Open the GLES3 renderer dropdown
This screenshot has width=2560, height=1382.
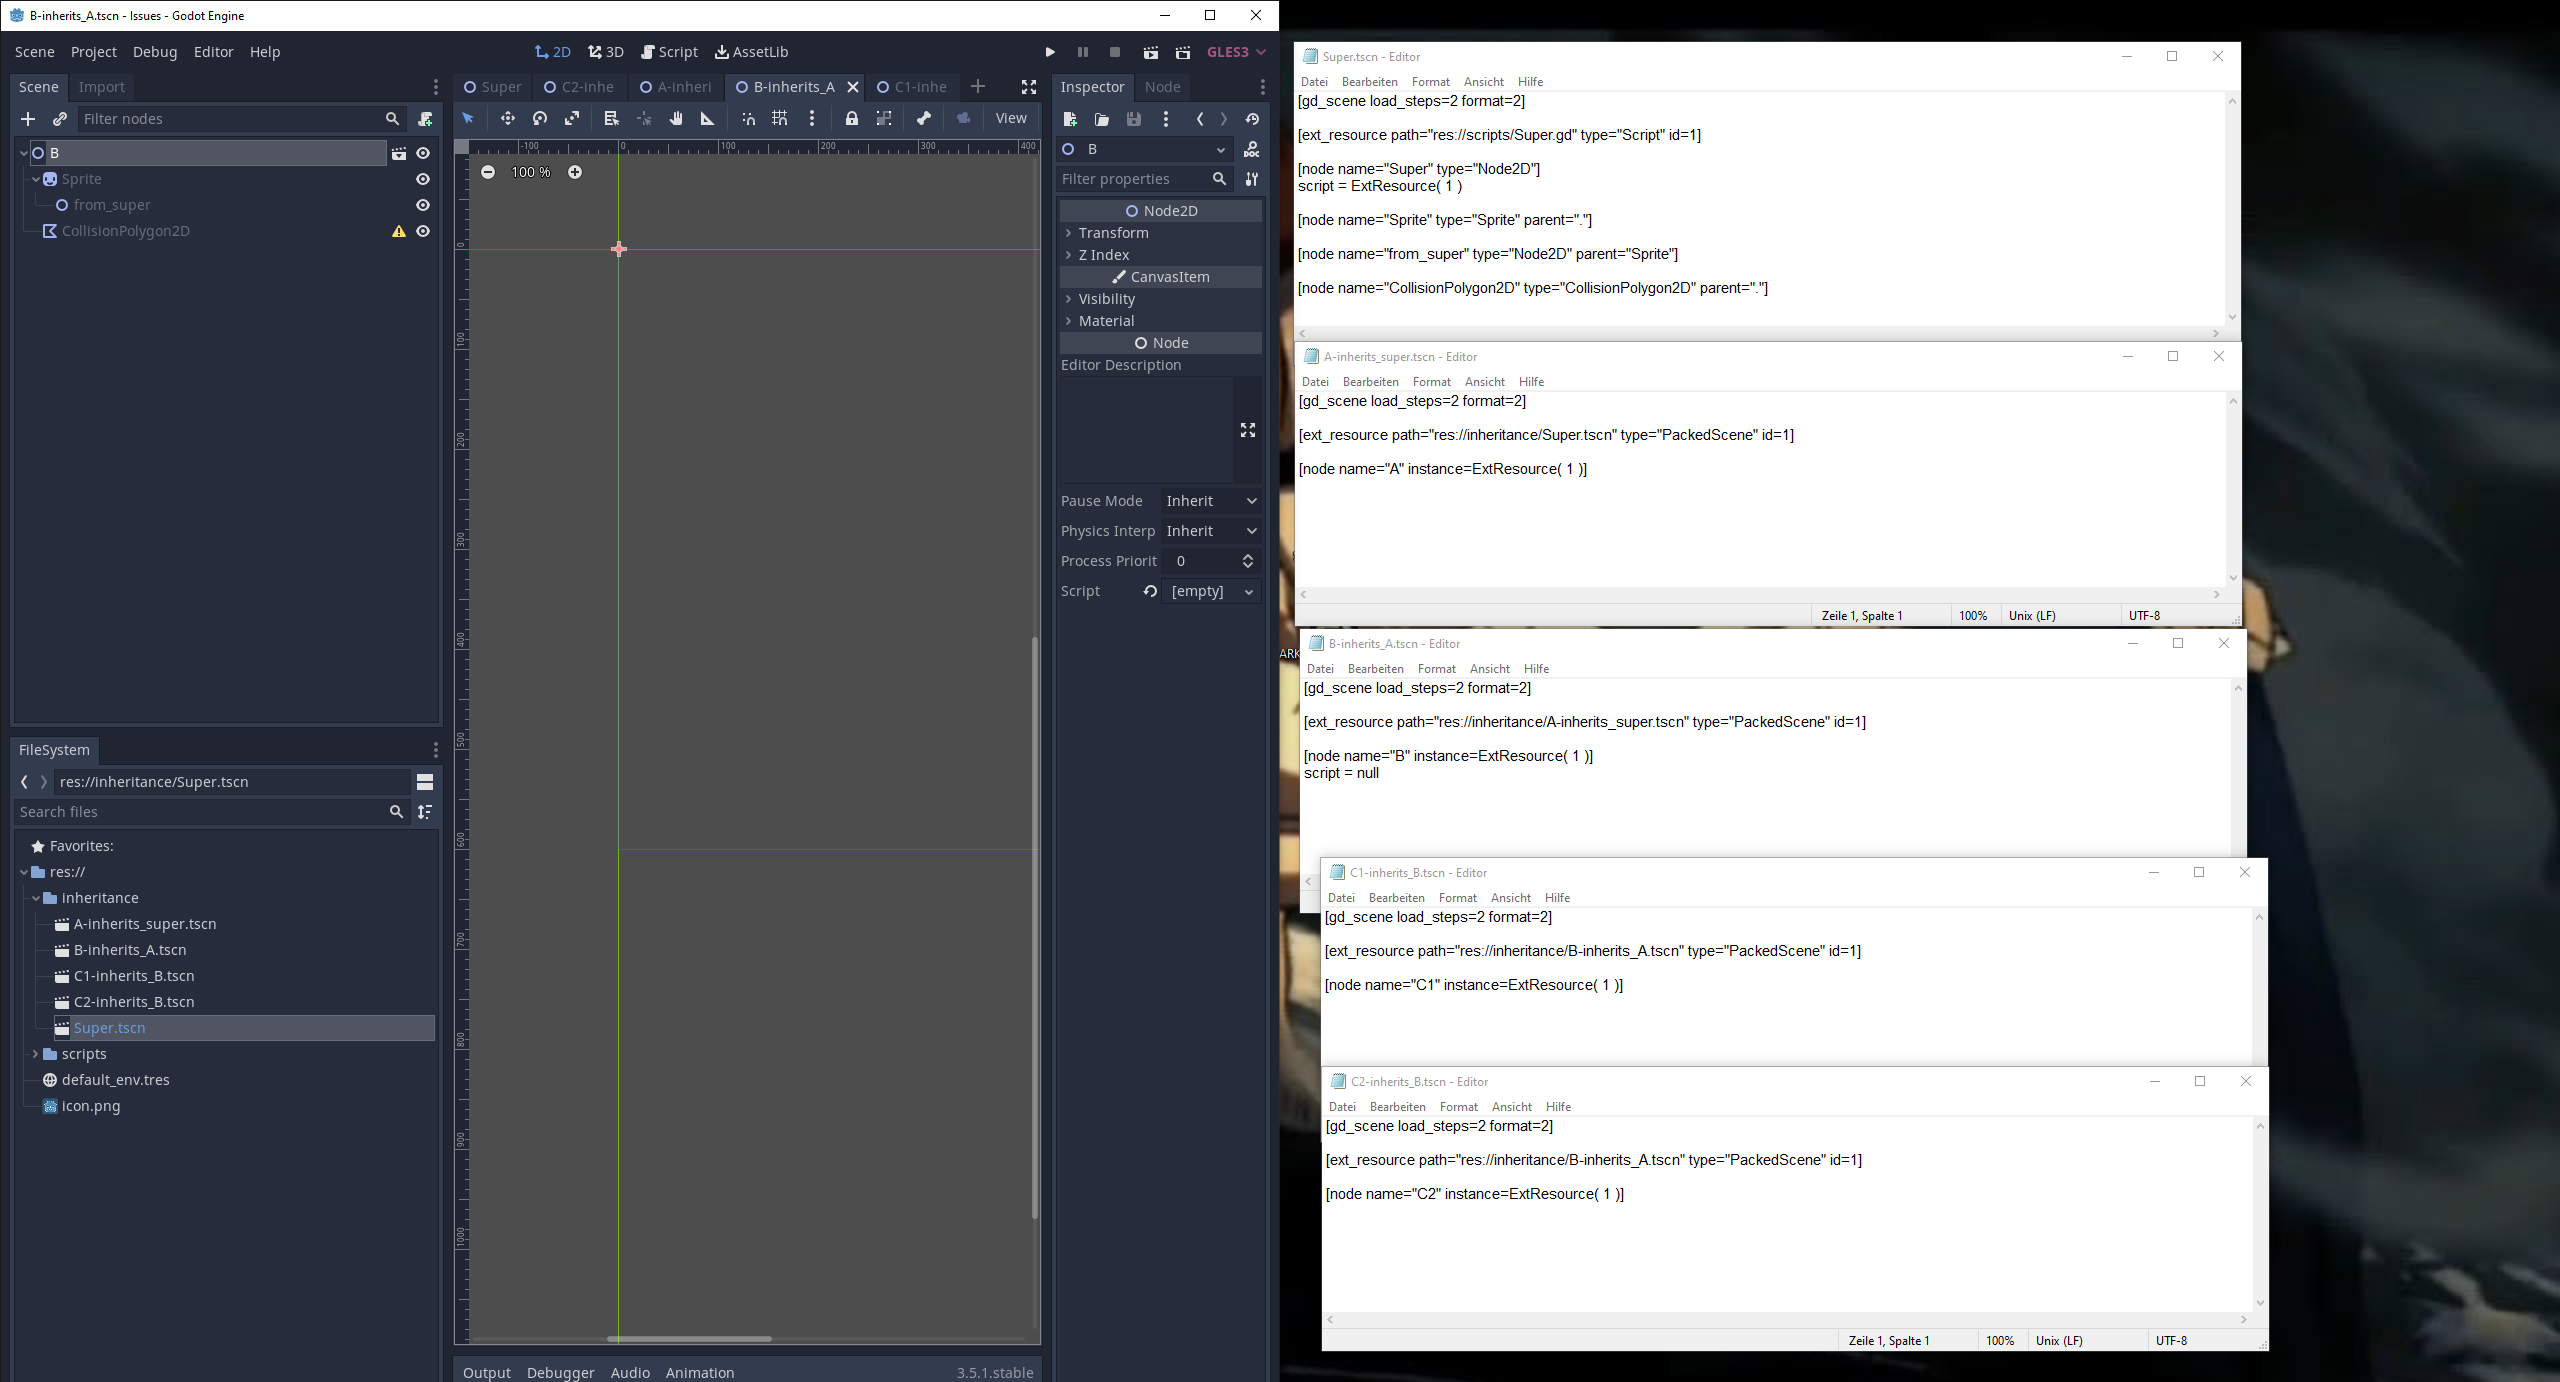(1236, 52)
